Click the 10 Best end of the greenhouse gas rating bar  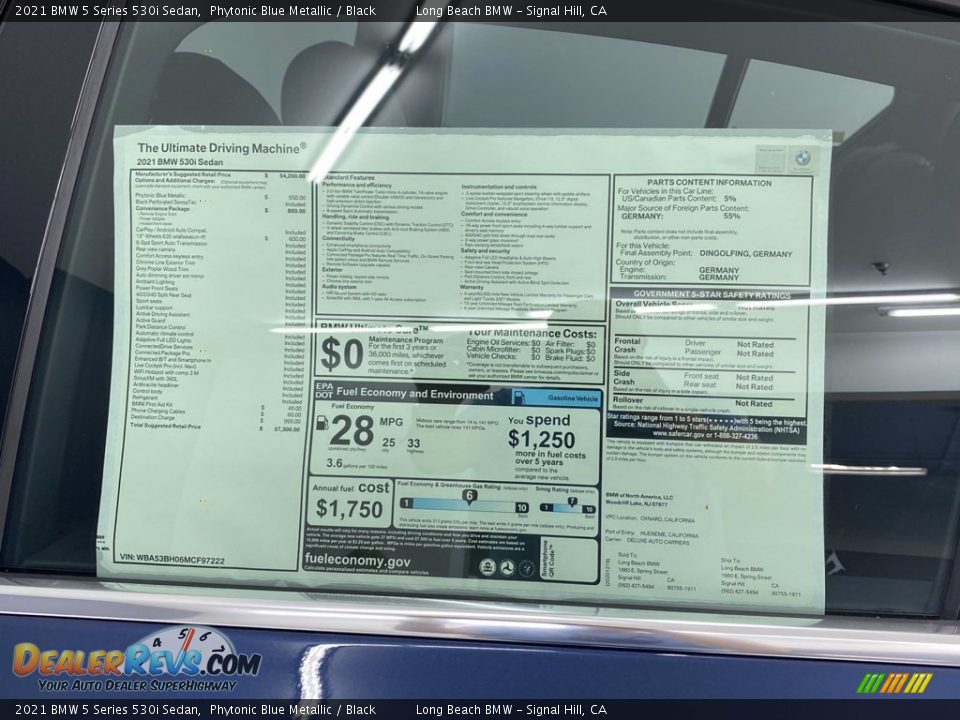[x=522, y=508]
